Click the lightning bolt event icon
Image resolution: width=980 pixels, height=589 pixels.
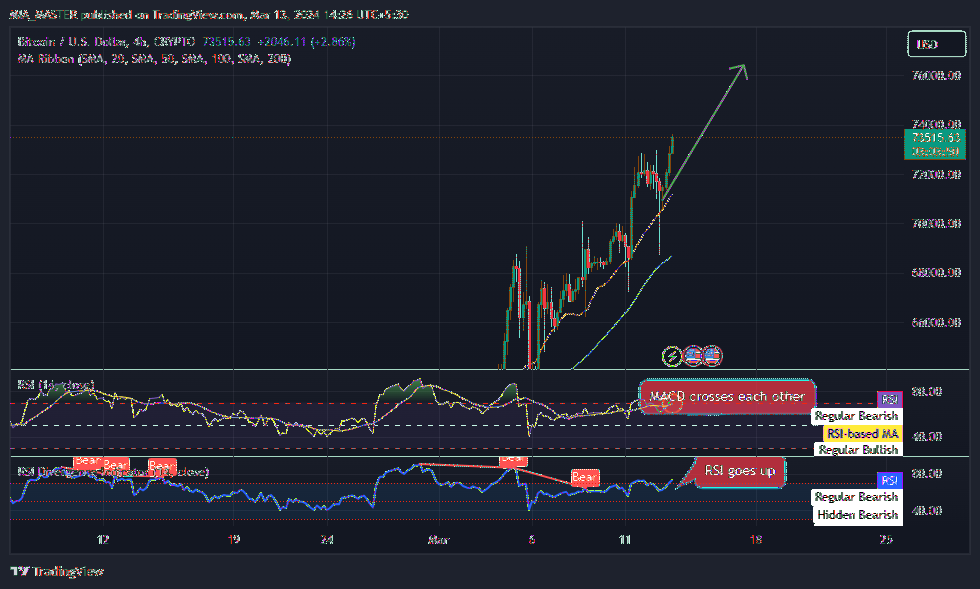pos(672,356)
